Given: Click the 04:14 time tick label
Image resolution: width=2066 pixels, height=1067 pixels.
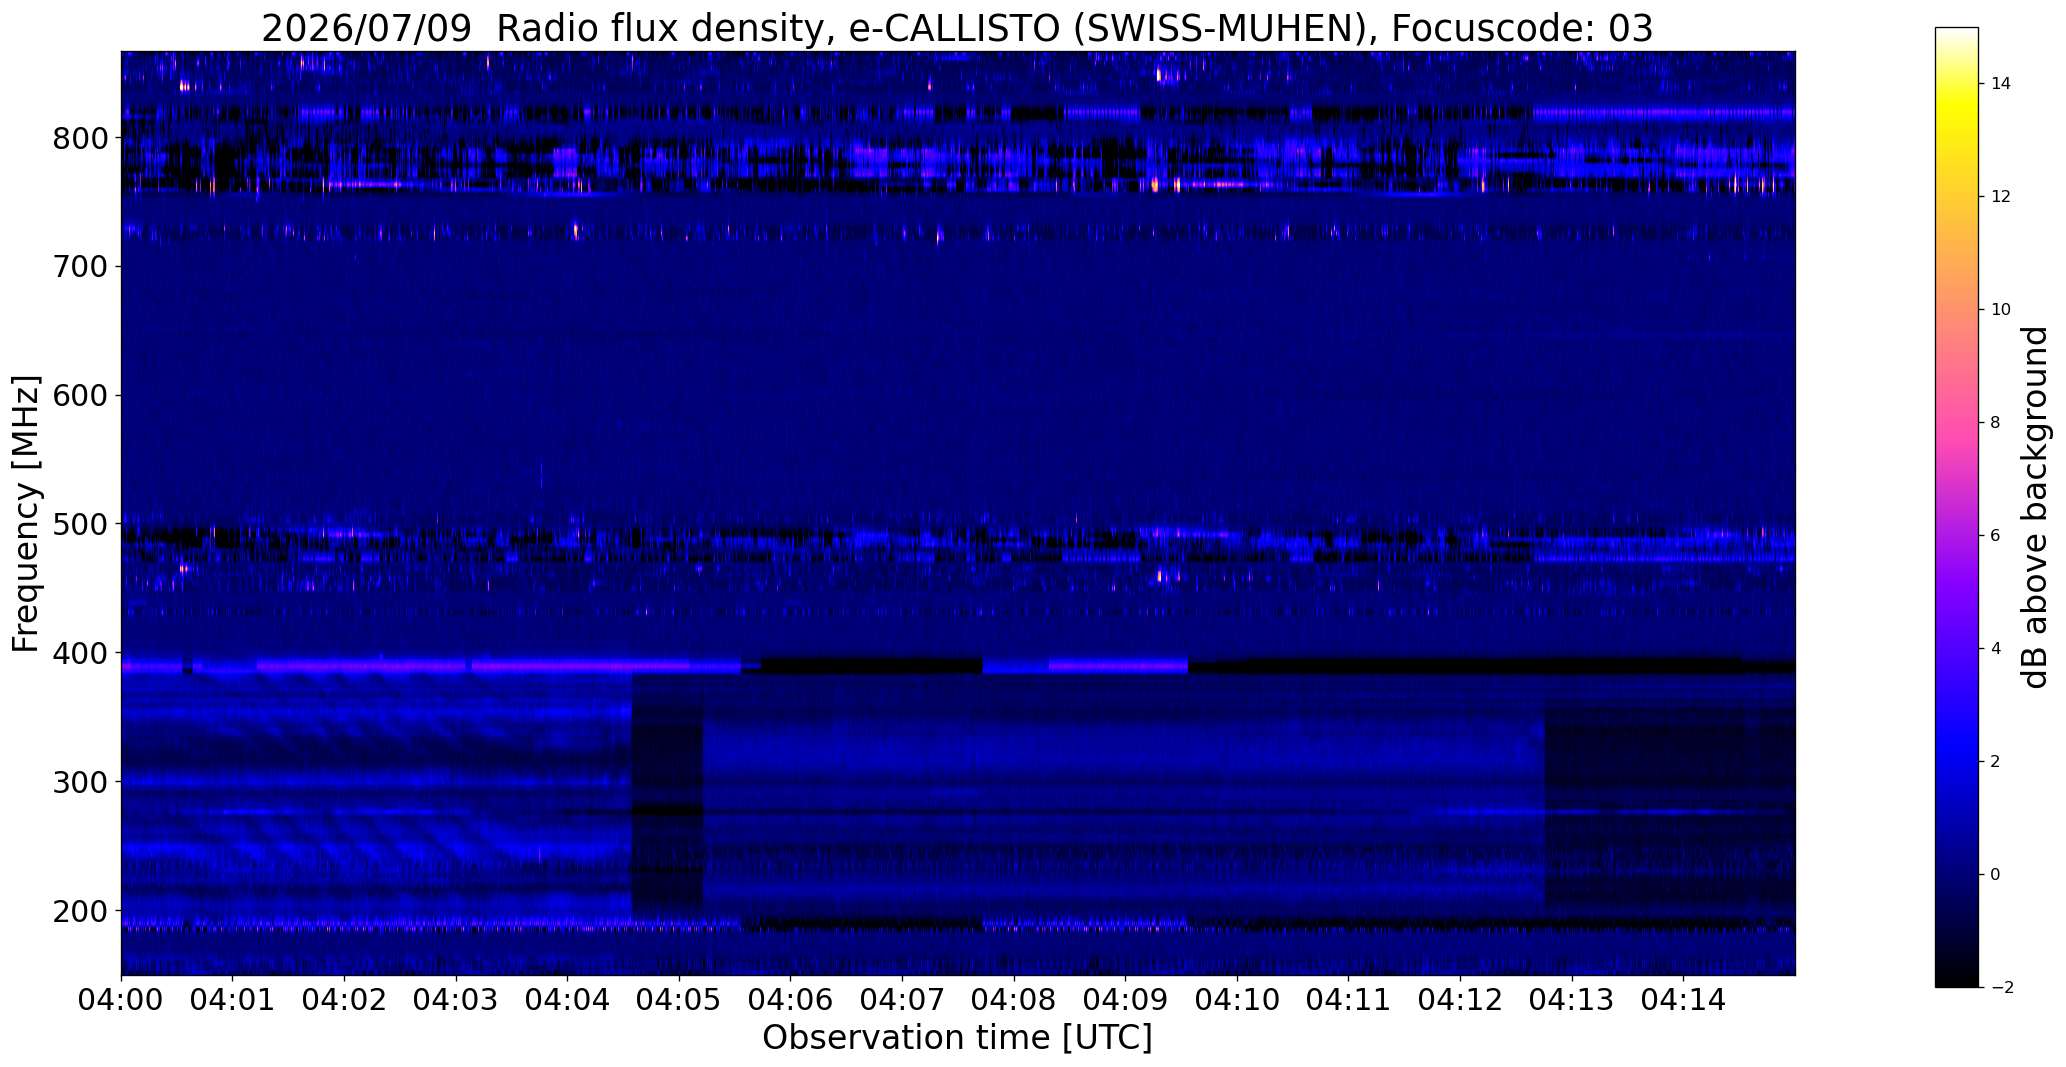Looking at the screenshot, I should tap(1683, 1001).
